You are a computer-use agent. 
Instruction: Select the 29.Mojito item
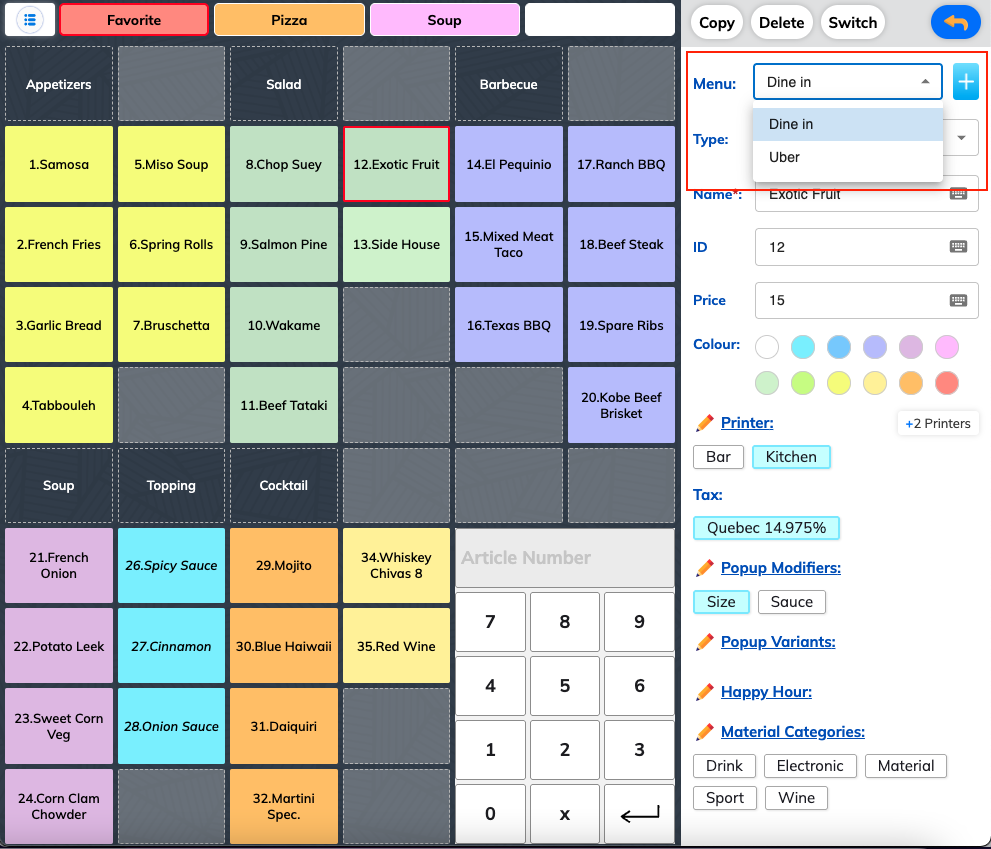coord(284,566)
